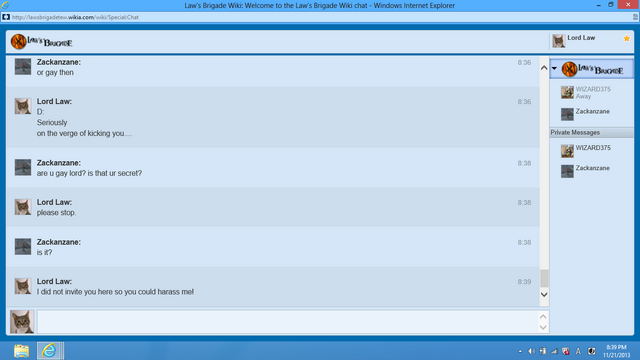
Task: Click username "Lord Law:" on the 8:39 message
Action: pyautogui.click(x=54, y=281)
